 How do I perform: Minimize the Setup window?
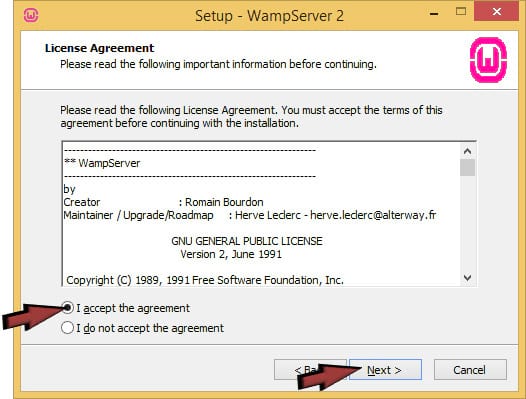pyautogui.click(x=434, y=14)
